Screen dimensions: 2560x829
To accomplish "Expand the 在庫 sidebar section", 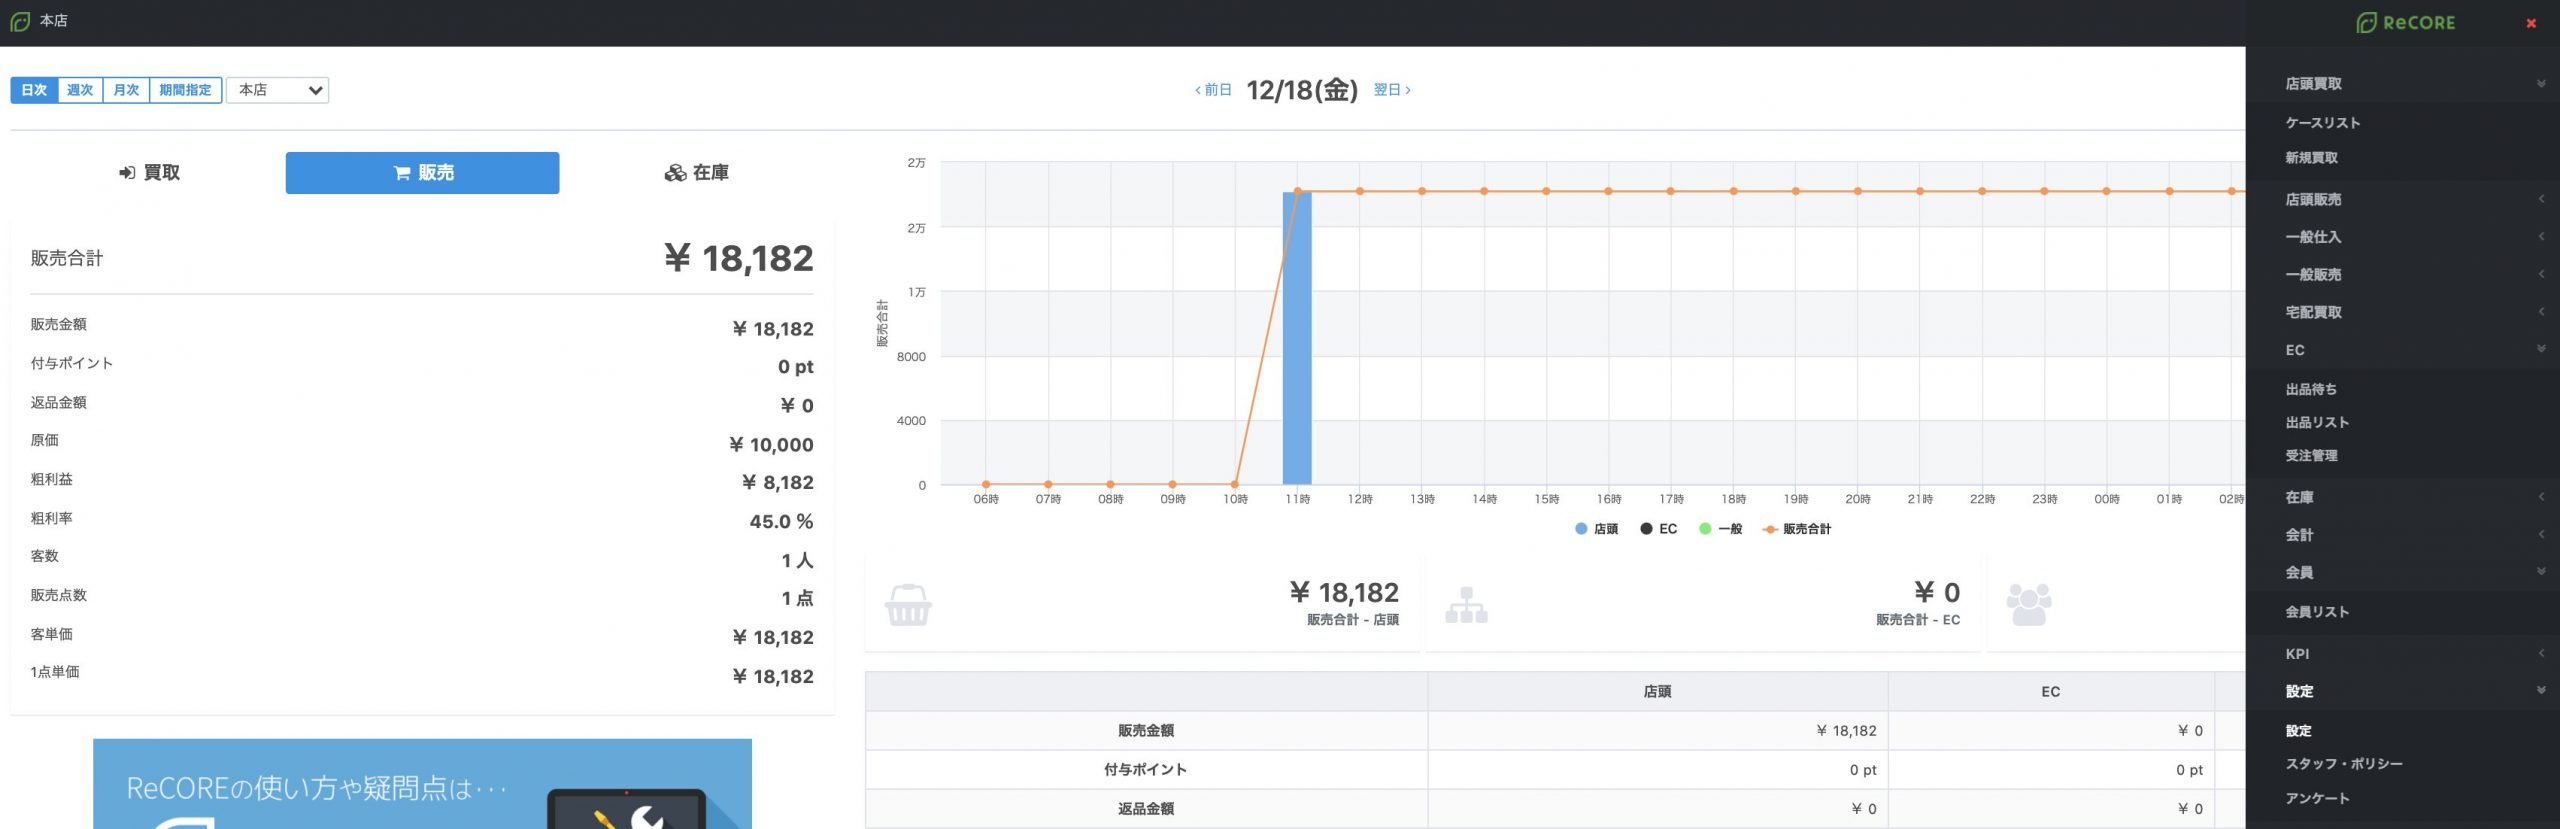I will [x=2402, y=497].
